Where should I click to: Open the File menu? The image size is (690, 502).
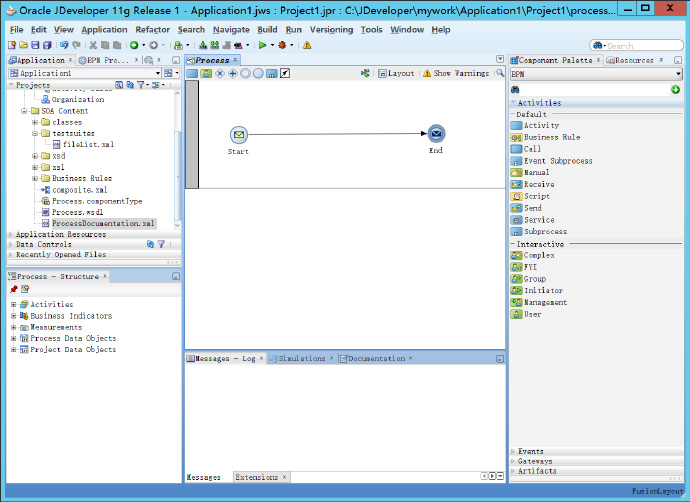pyautogui.click(x=17, y=29)
